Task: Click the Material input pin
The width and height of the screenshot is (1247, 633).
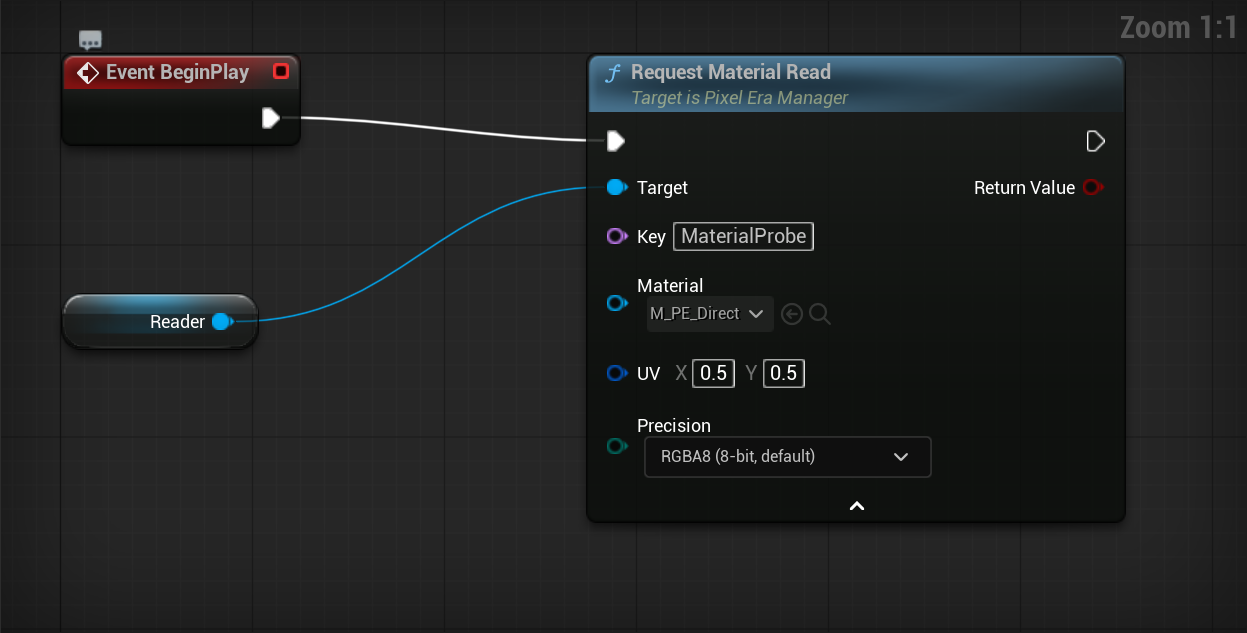Action: [x=617, y=303]
